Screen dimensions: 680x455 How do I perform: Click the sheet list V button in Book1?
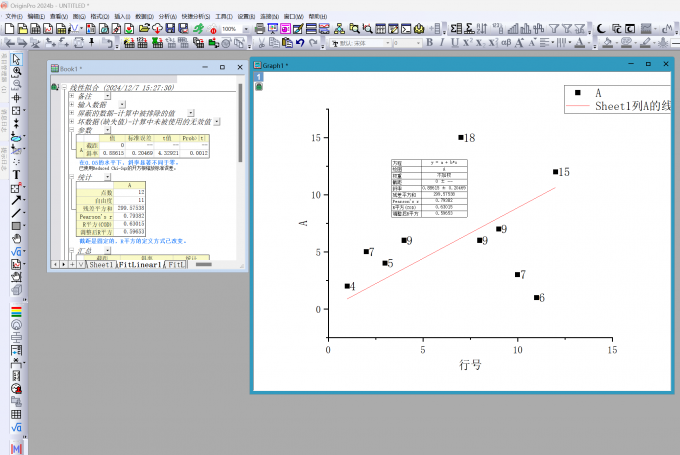pos(81,264)
